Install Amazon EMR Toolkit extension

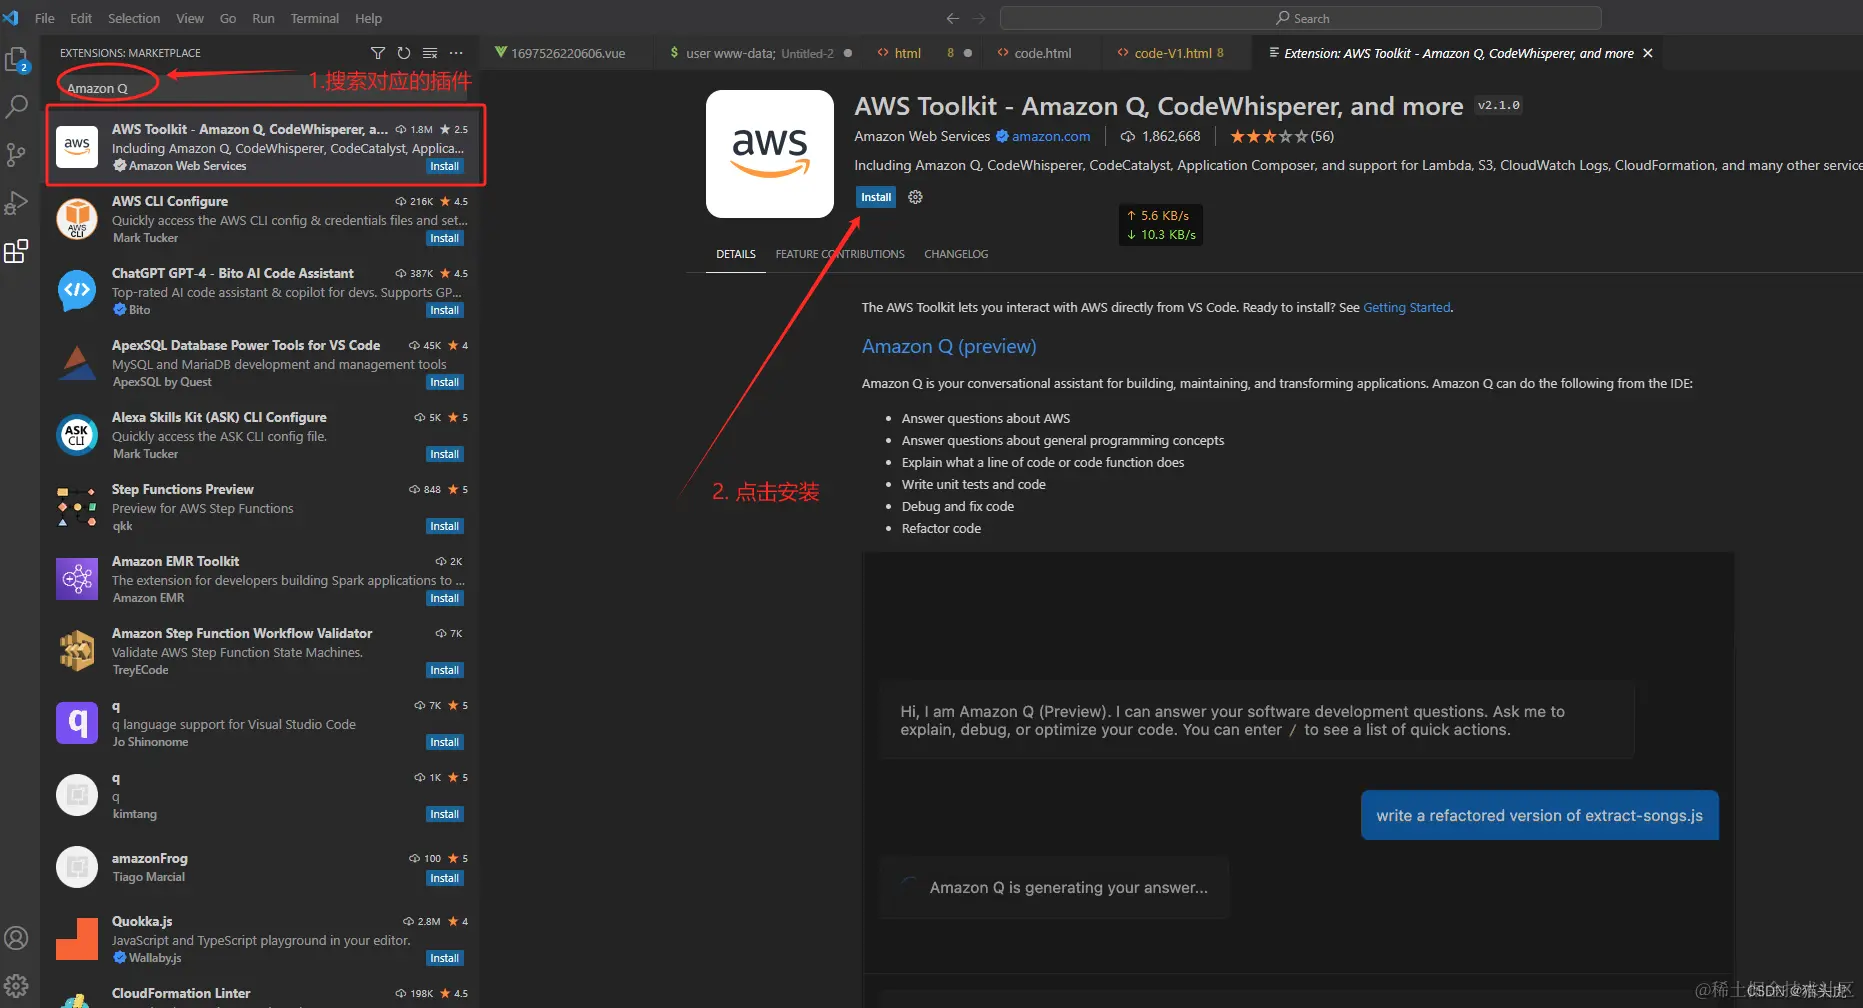[445, 598]
